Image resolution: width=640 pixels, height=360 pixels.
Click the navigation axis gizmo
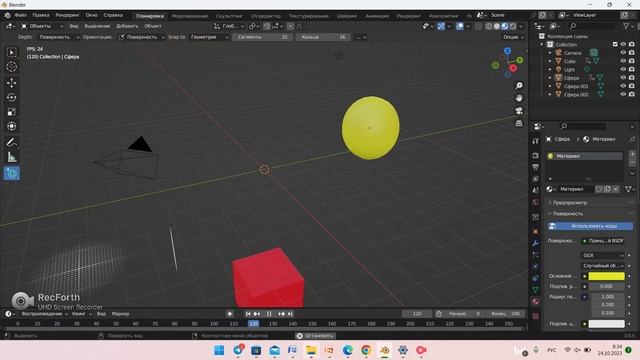coord(507,62)
